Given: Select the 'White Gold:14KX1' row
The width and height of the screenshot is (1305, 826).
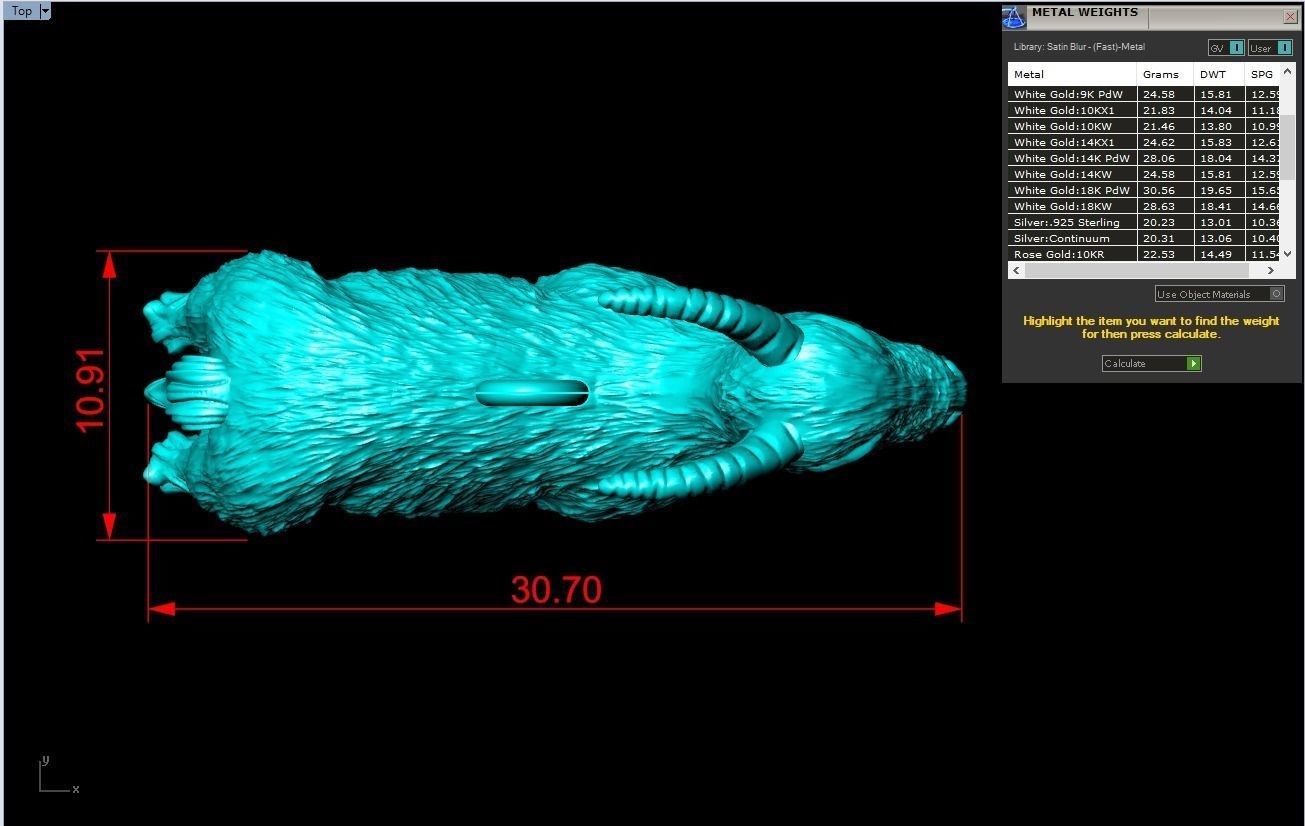Looking at the screenshot, I should point(1144,142).
